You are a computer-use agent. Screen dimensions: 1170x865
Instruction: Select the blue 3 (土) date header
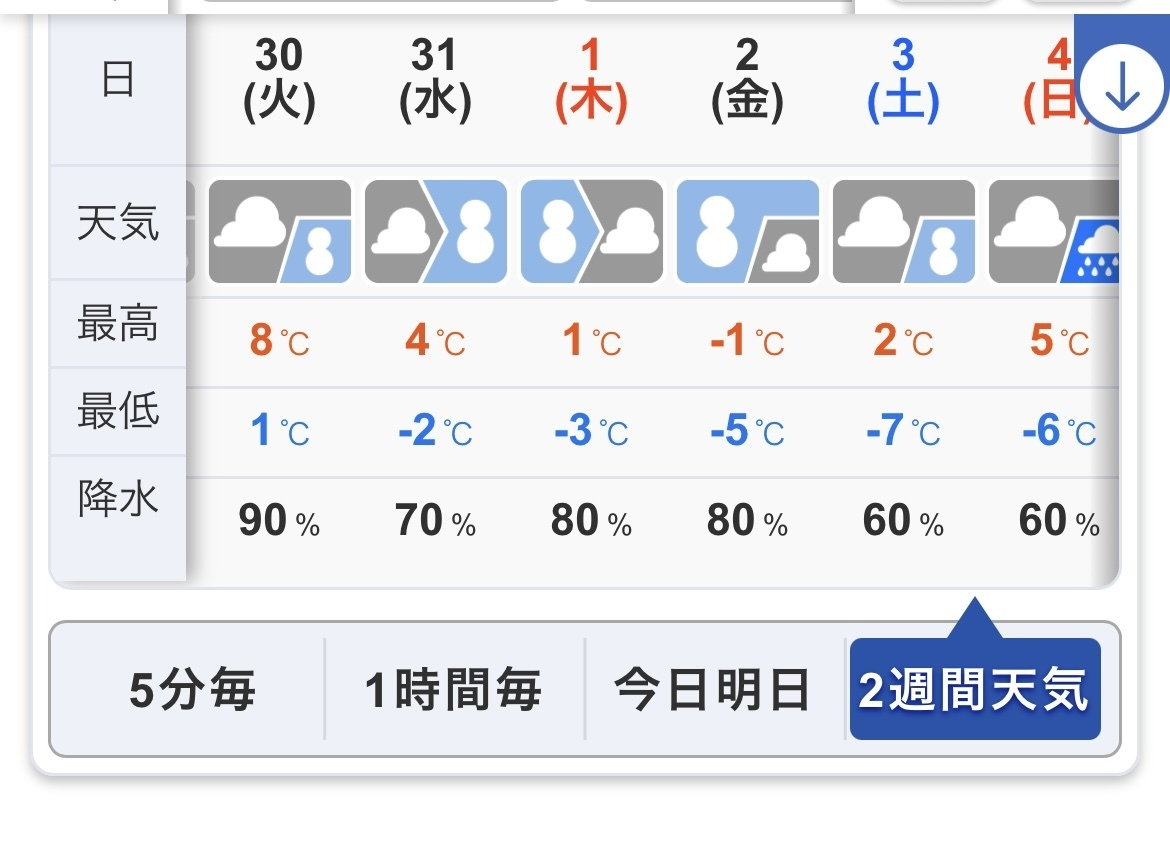tap(904, 80)
